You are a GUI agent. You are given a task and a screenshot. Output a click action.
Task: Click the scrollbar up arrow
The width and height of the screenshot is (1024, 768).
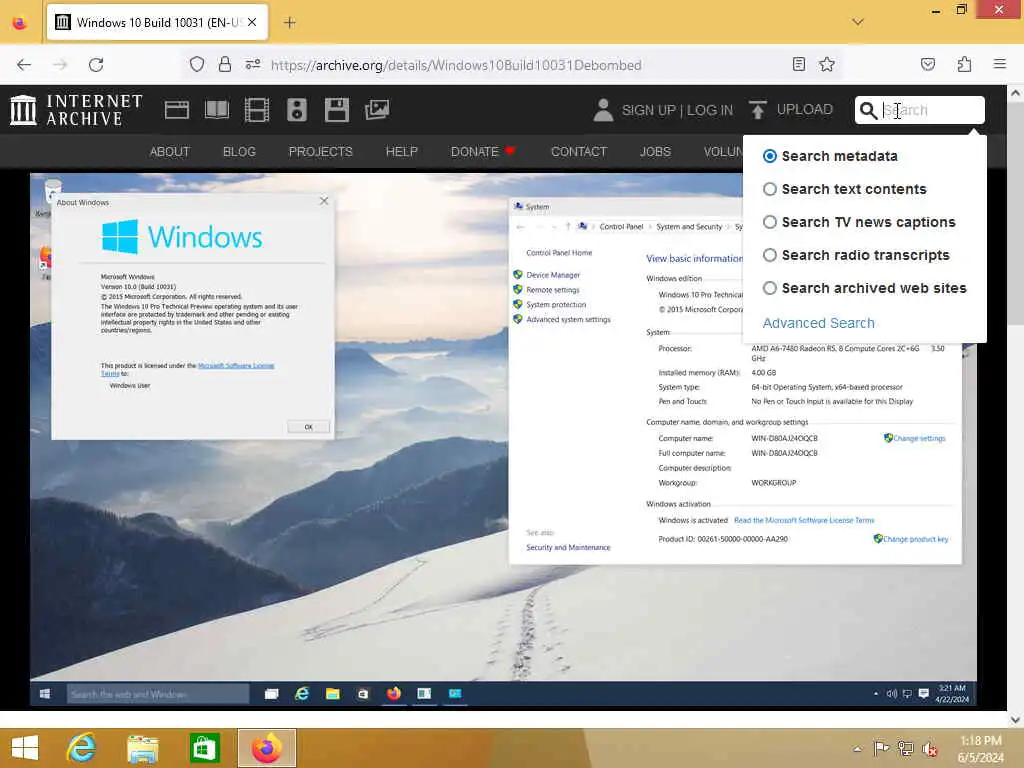[x=1016, y=93]
